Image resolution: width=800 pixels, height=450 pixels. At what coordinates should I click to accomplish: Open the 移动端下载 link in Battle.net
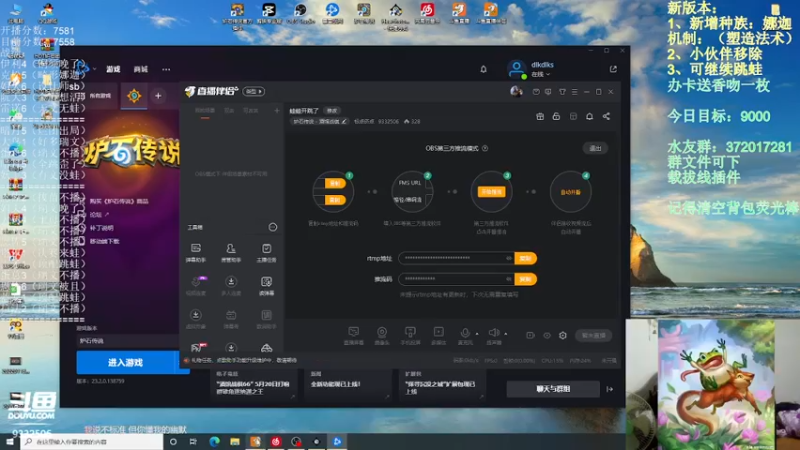[x=104, y=241]
